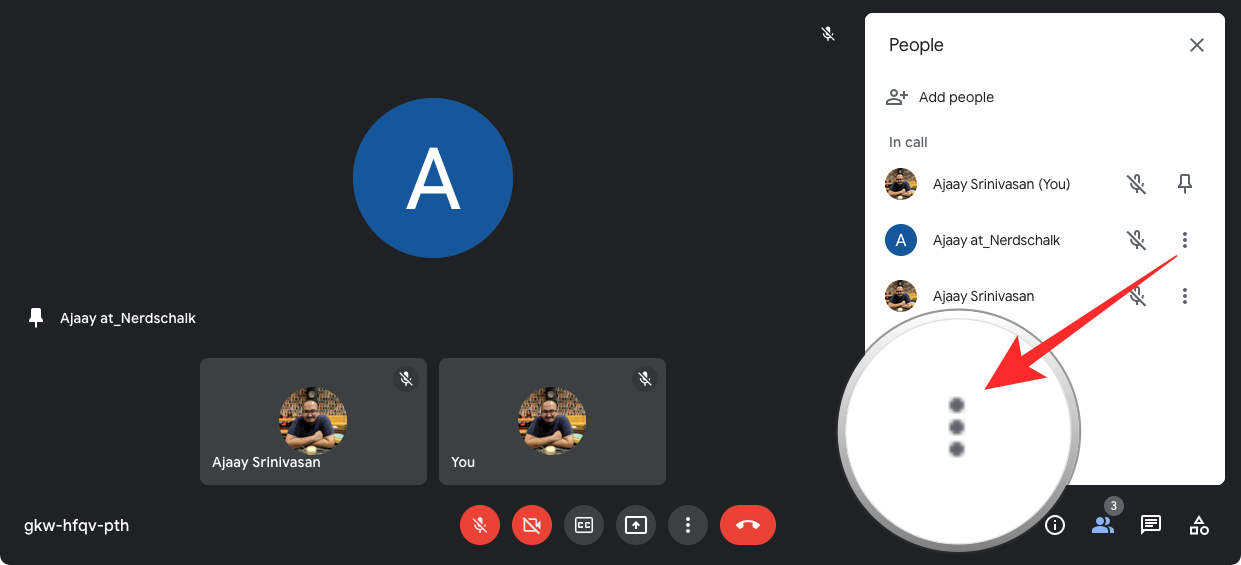Open three-dot menu for Ajaay at_Nerdschalk
This screenshot has width=1241, height=565.
tap(1185, 240)
